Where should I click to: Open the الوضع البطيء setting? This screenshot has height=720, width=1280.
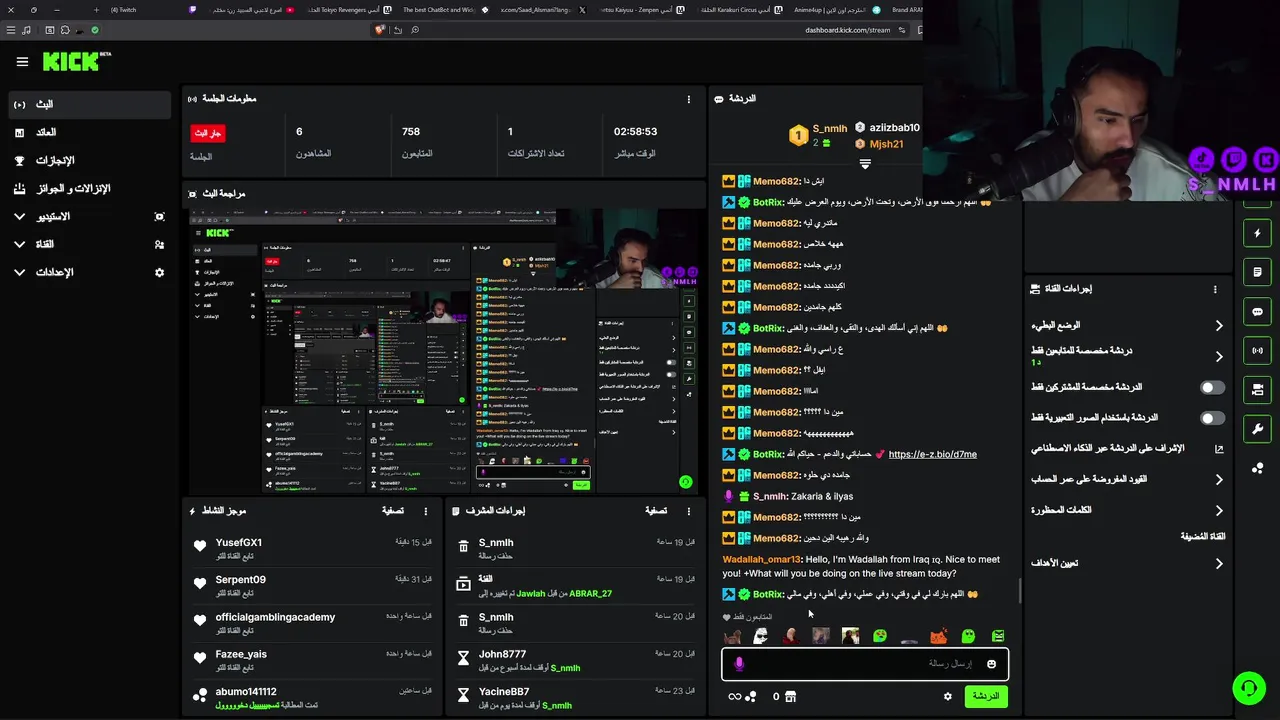[x=1127, y=325]
